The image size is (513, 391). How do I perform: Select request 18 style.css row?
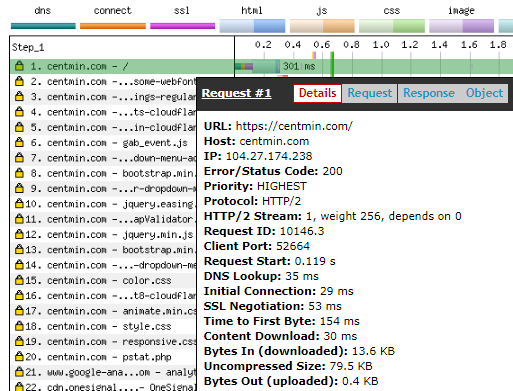tap(103, 326)
